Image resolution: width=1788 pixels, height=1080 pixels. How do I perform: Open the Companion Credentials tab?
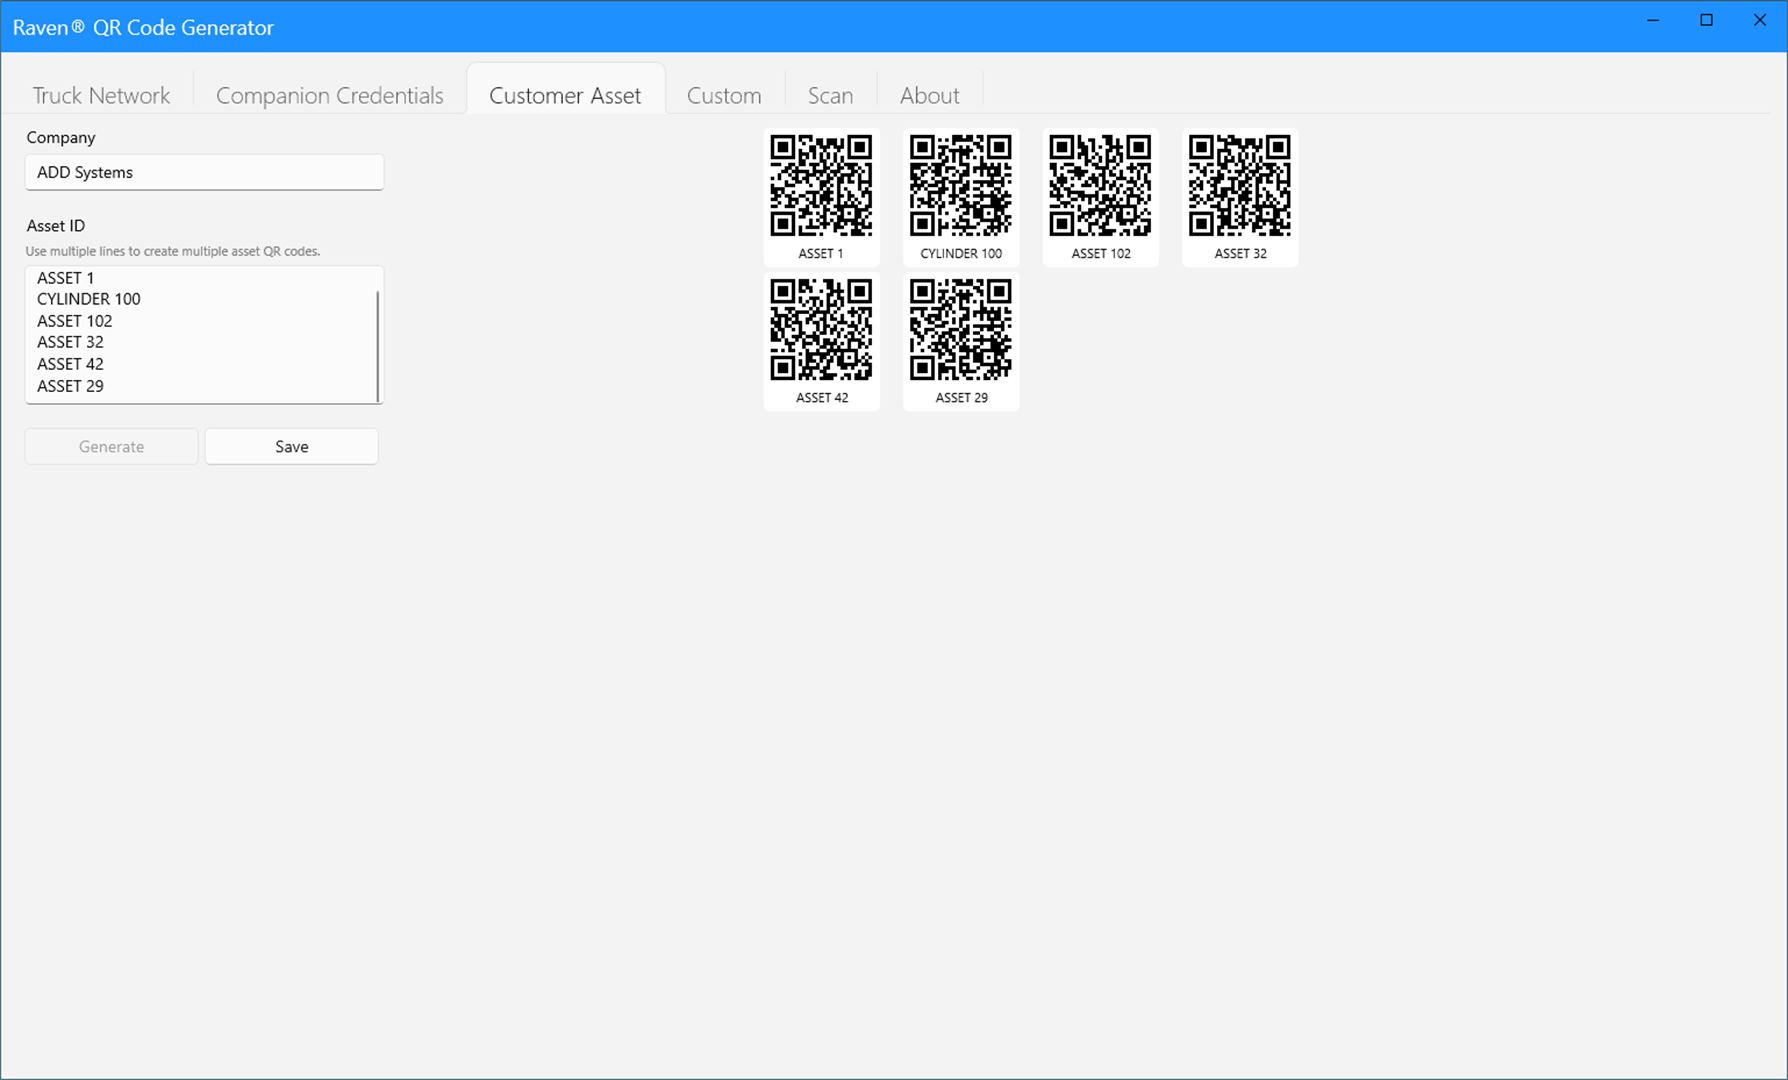(x=329, y=95)
